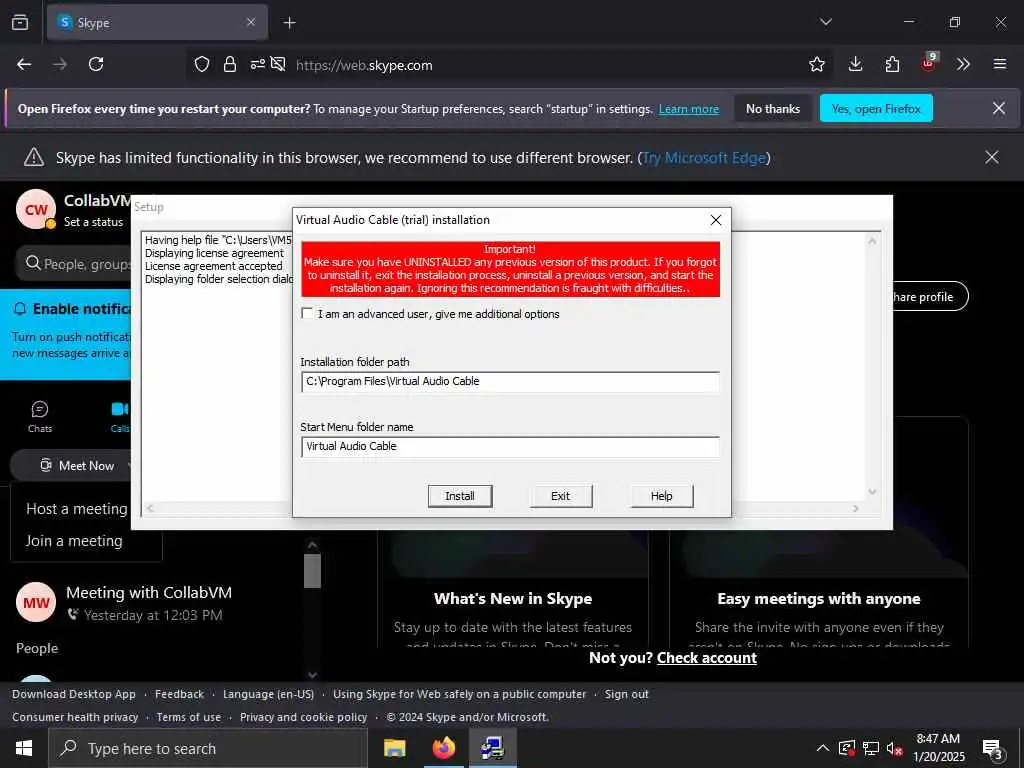Choose No thanks on the Firefox startup prompt

(x=773, y=108)
